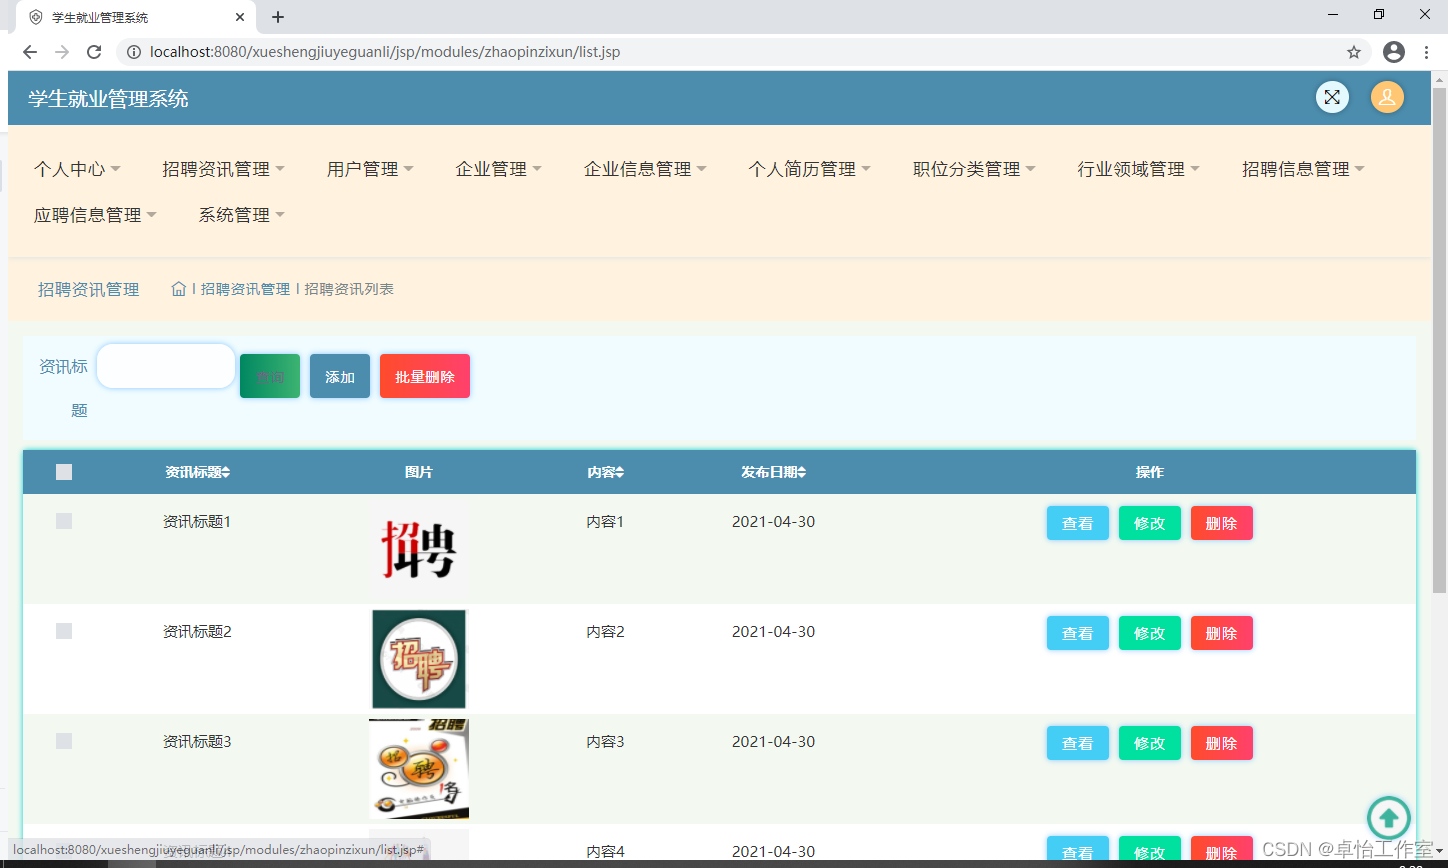Expand the 个人中心 dropdown menu
The image size is (1448, 868).
77,169
